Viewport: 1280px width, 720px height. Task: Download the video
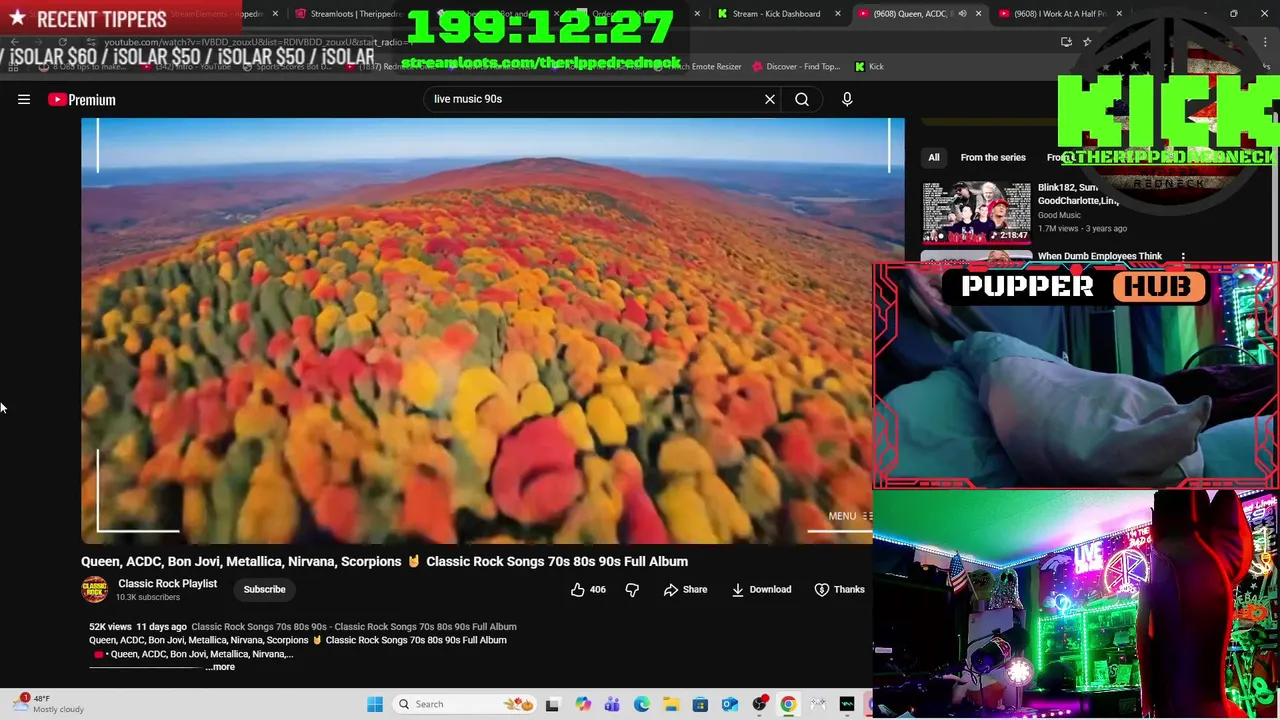(761, 589)
